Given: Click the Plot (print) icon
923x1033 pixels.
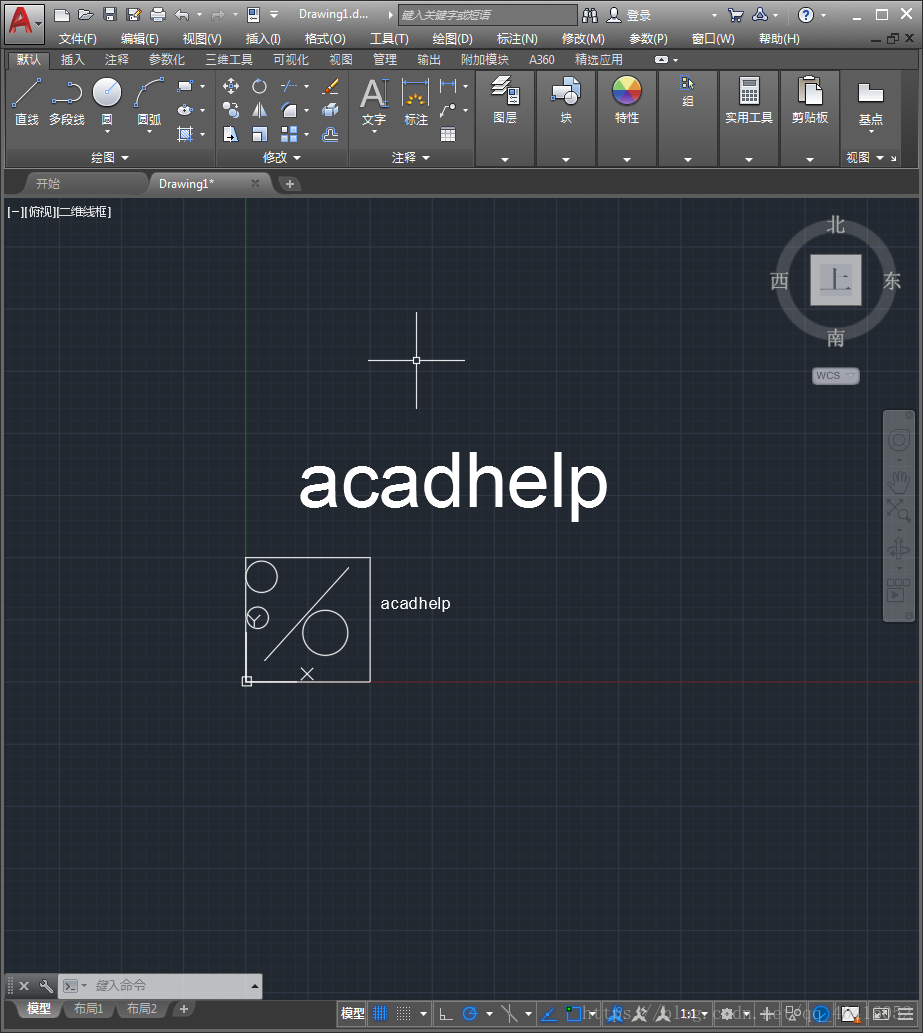Looking at the screenshot, I should [158, 14].
